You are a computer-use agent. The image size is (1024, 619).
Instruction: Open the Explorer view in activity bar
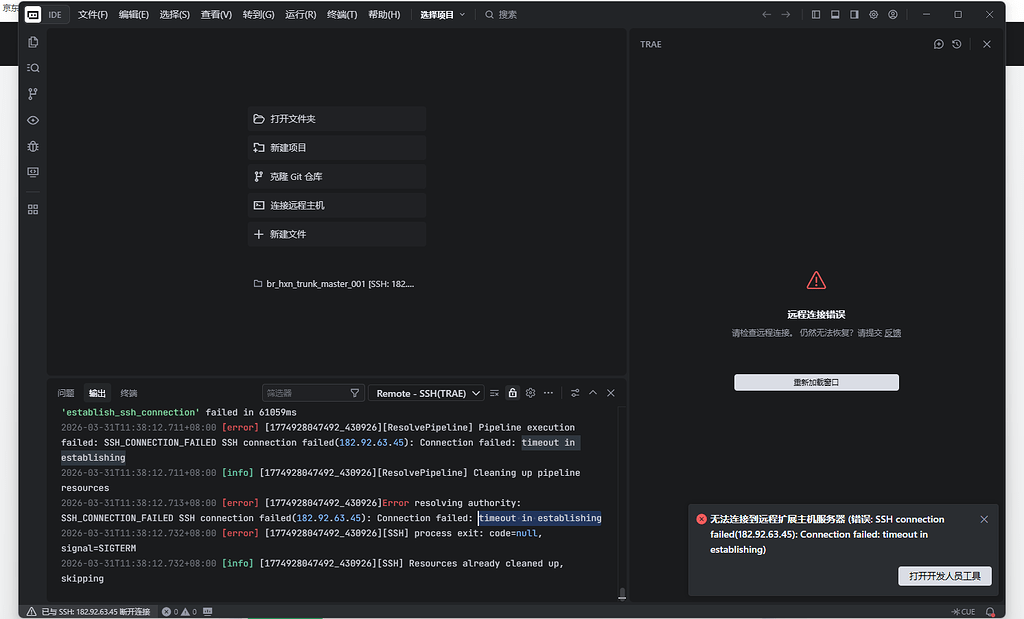pos(33,42)
